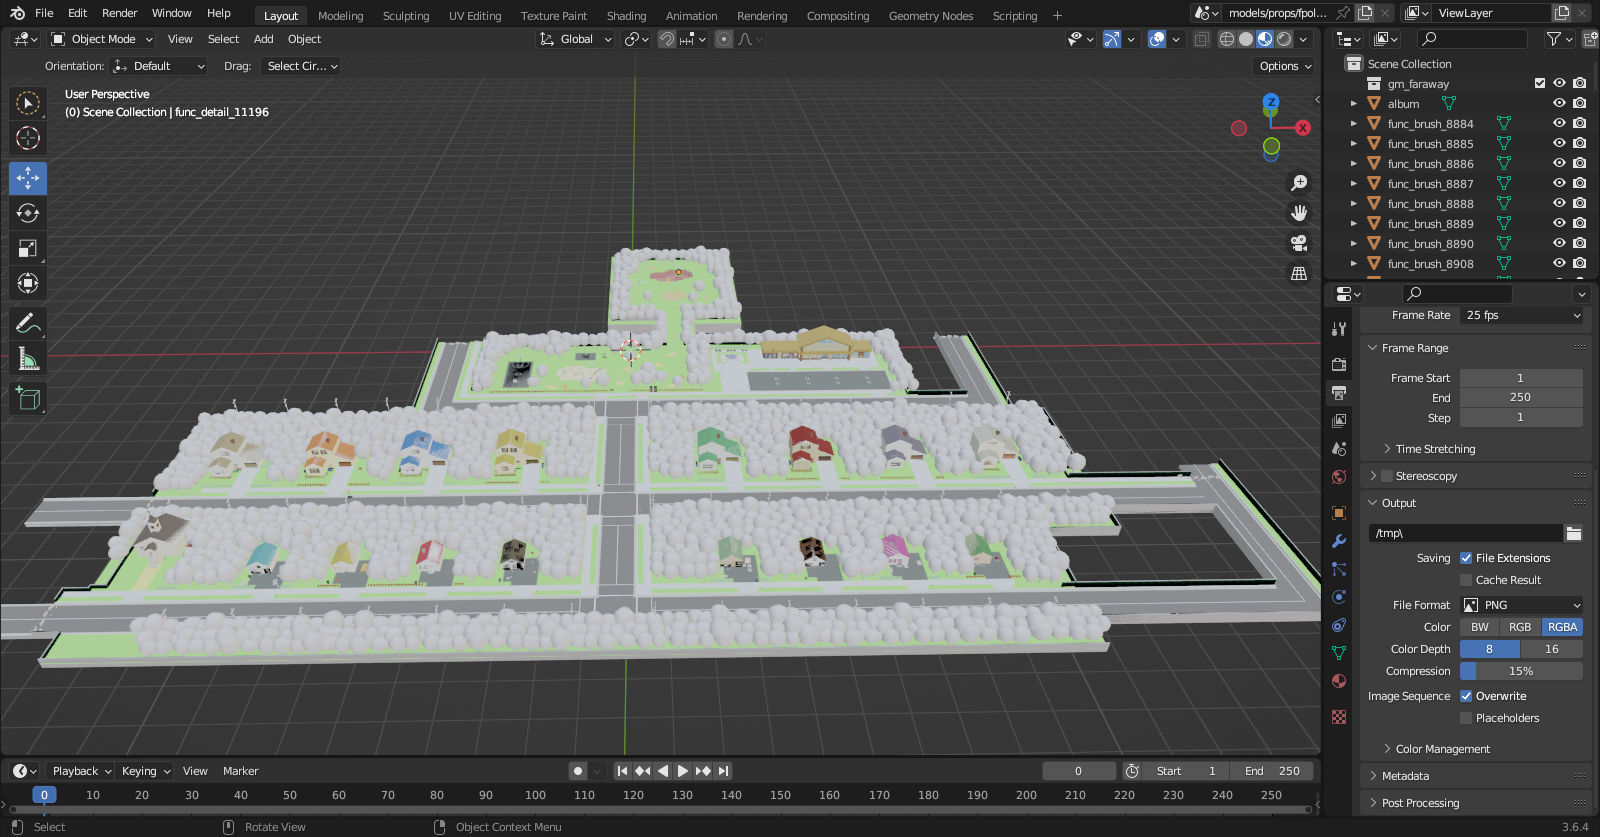The image size is (1600, 837).
Task: Open the Modifiers wrench tab
Action: (1339, 541)
